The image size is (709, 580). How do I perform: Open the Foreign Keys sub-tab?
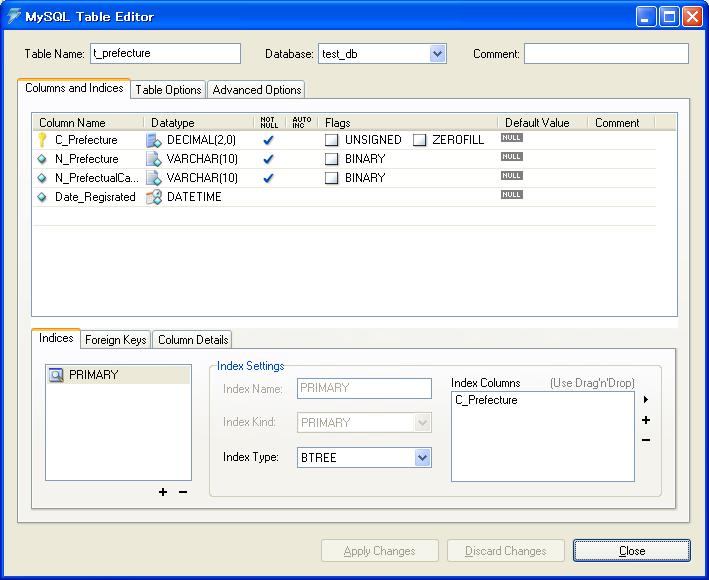[116, 340]
